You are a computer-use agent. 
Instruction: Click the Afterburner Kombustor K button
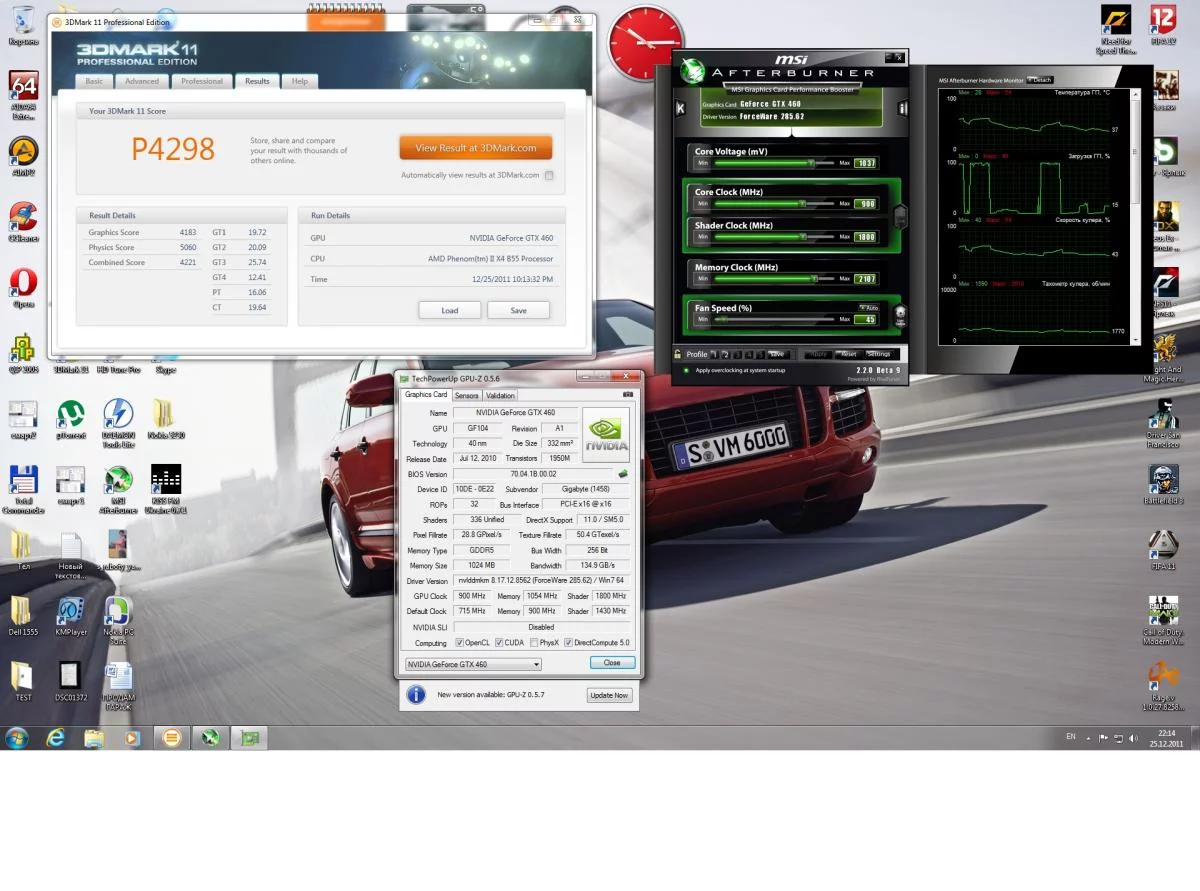click(681, 108)
